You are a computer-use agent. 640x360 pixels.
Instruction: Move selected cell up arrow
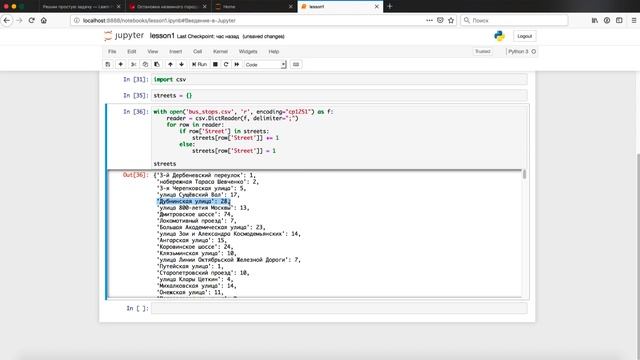(x=170, y=64)
